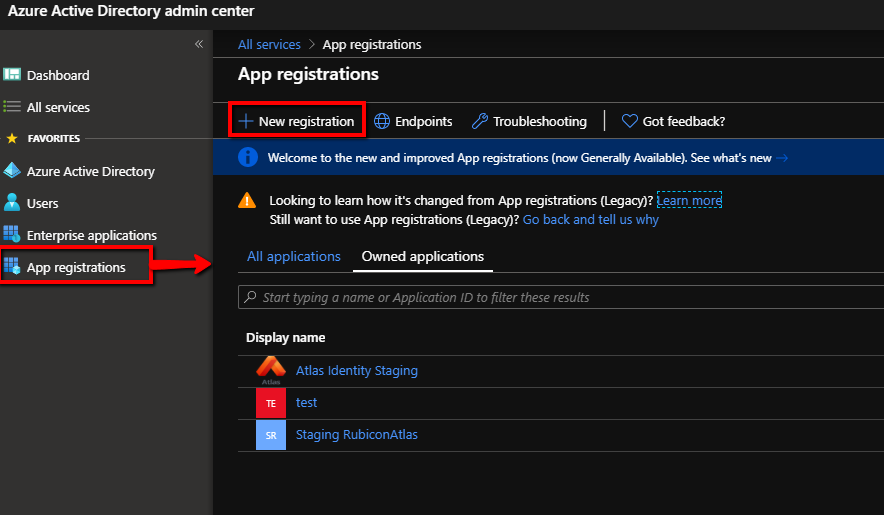Click the App registrations breadcrumb text
This screenshot has height=515, width=884.
[x=372, y=45]
